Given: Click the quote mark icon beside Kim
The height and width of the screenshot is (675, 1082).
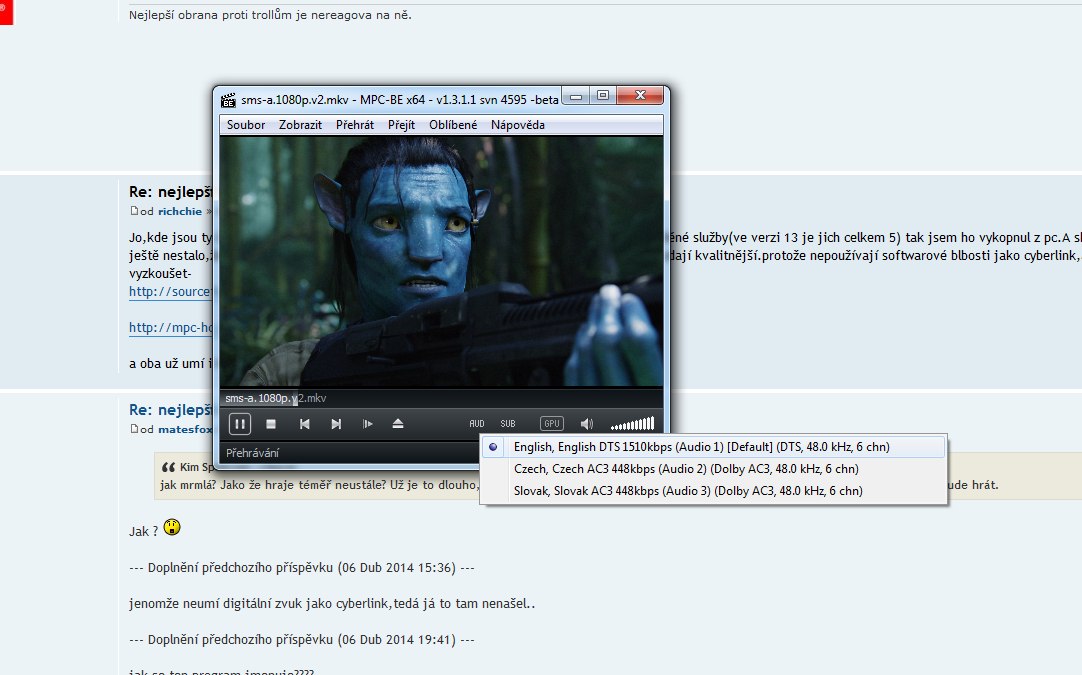Looking at the screenshot, I should [168, 467].
